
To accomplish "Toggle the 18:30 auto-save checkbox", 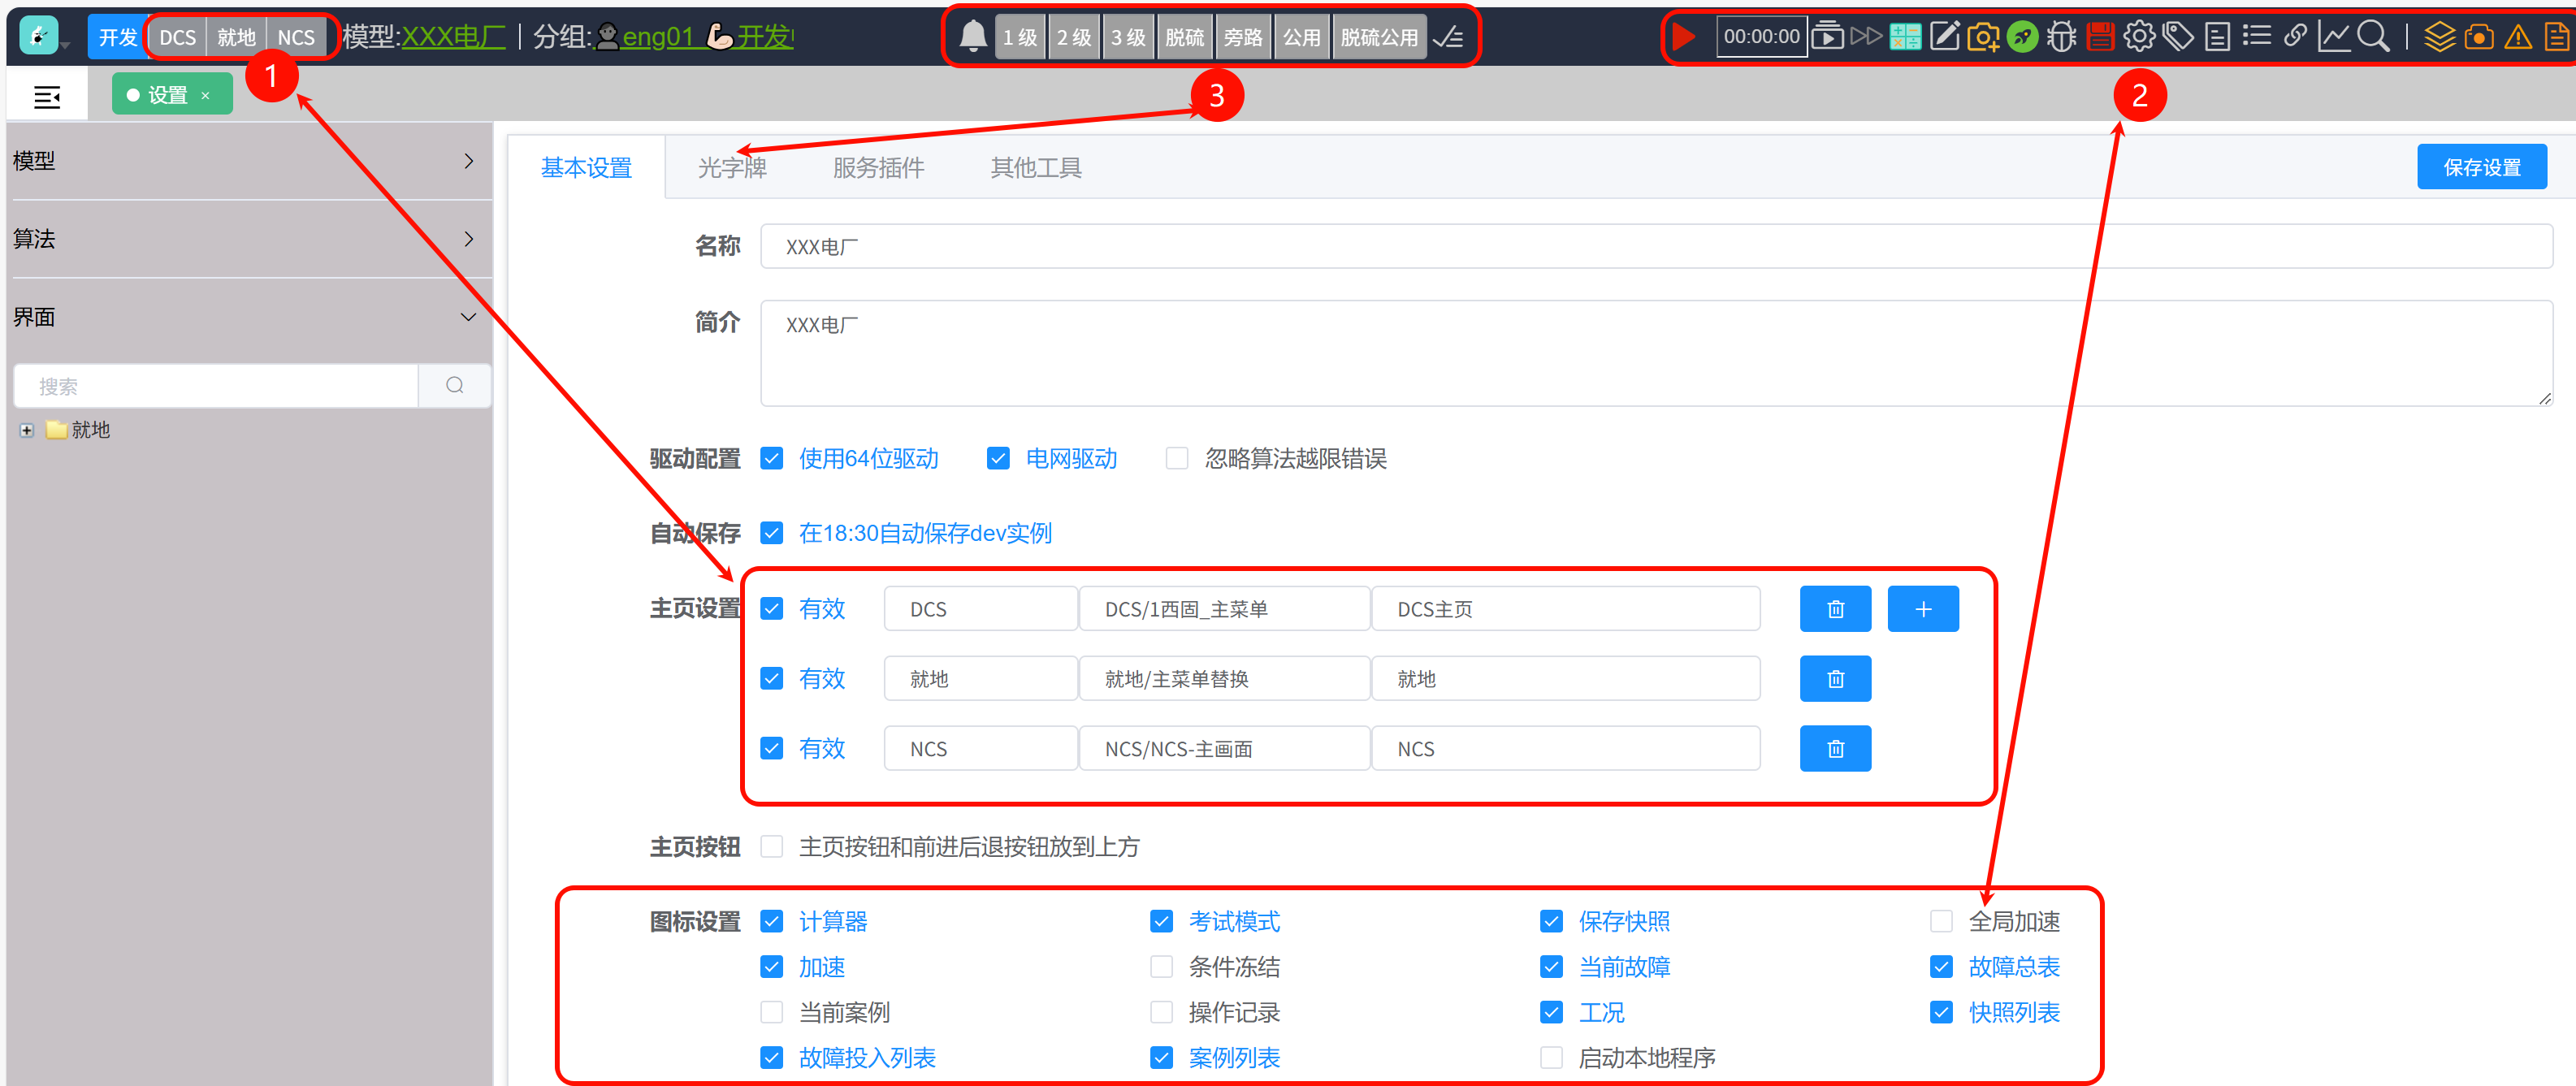I will click(772, 533).
